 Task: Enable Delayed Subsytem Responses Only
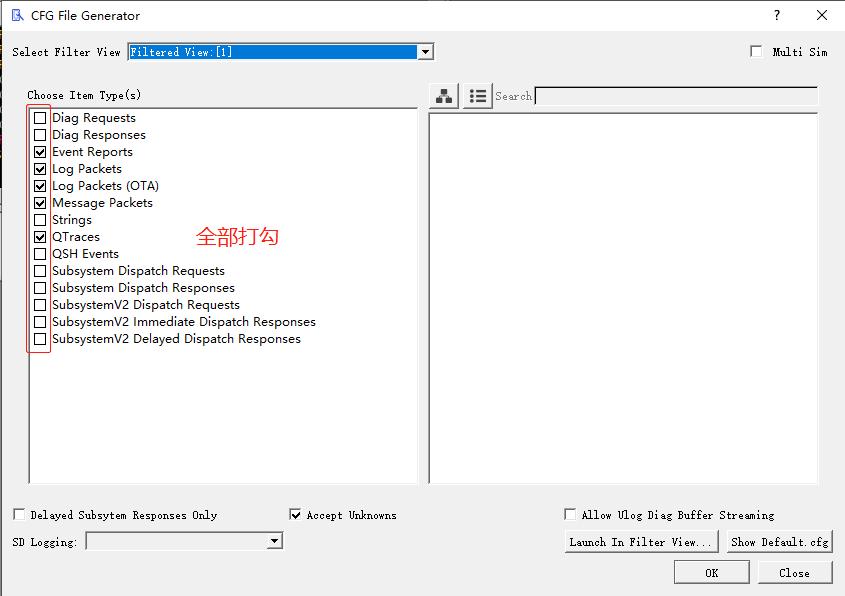point(18,514)
